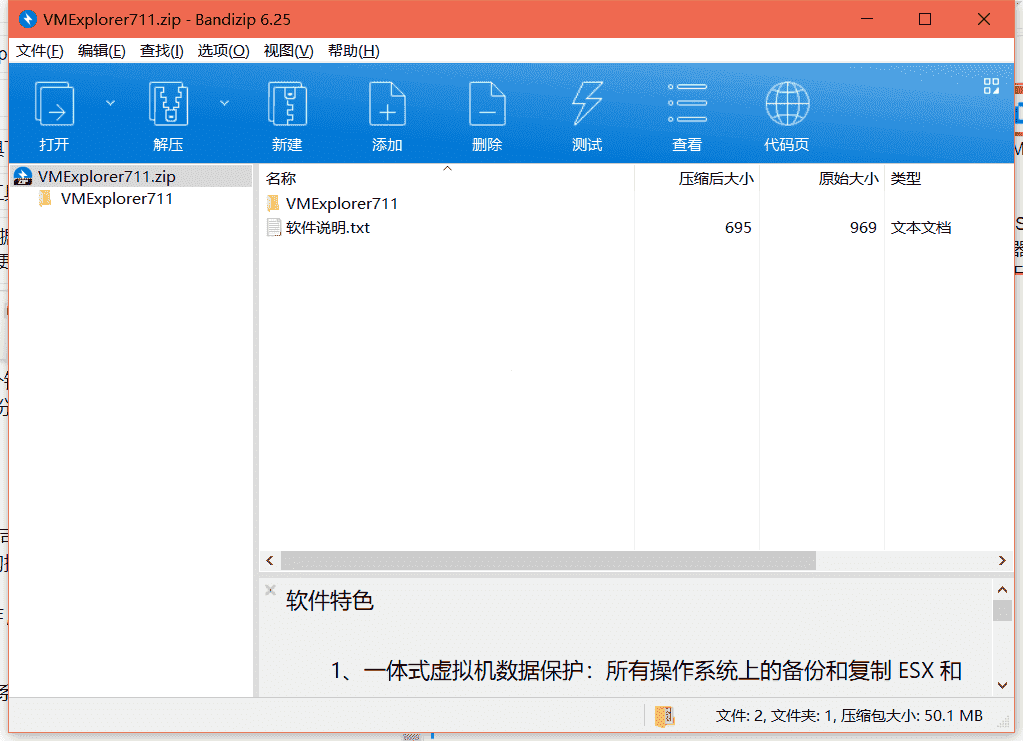This screenshot has height=741, width=1023.
Task: Click the 软件特色 heading text
Action: [x=329, y=600]
